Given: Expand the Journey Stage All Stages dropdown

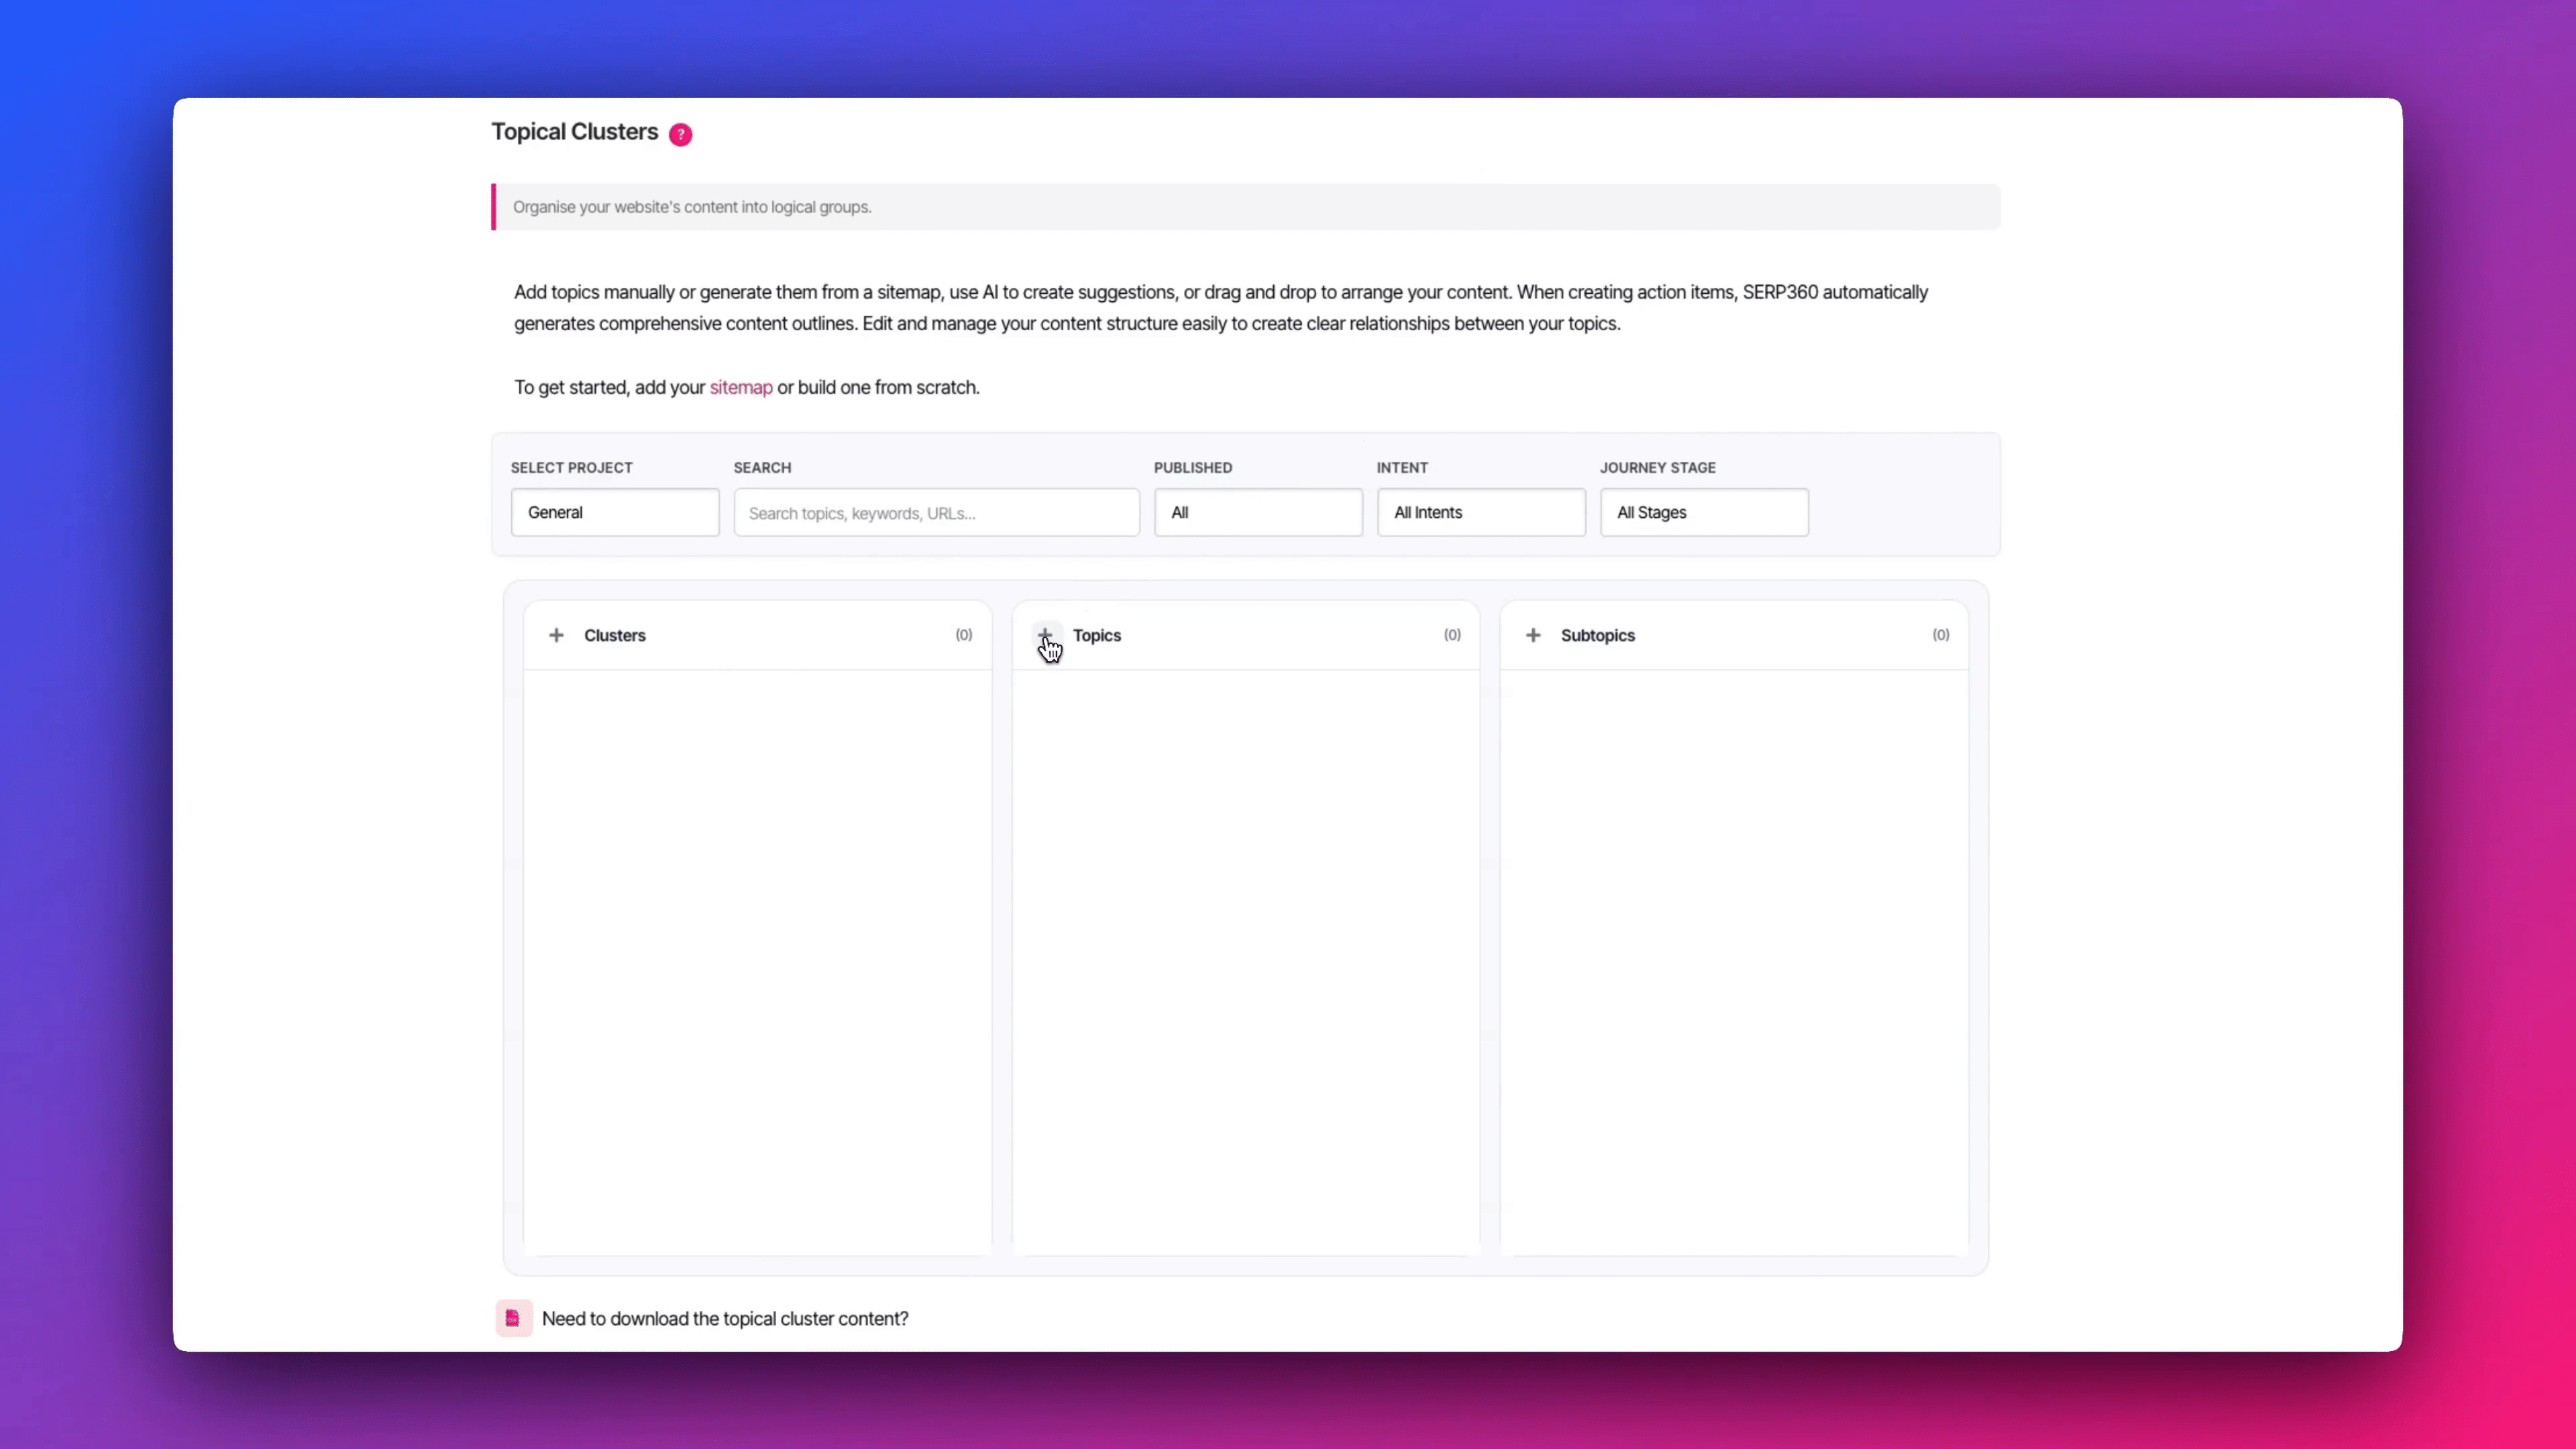Looking at the screenshot, I should 1703,512.
